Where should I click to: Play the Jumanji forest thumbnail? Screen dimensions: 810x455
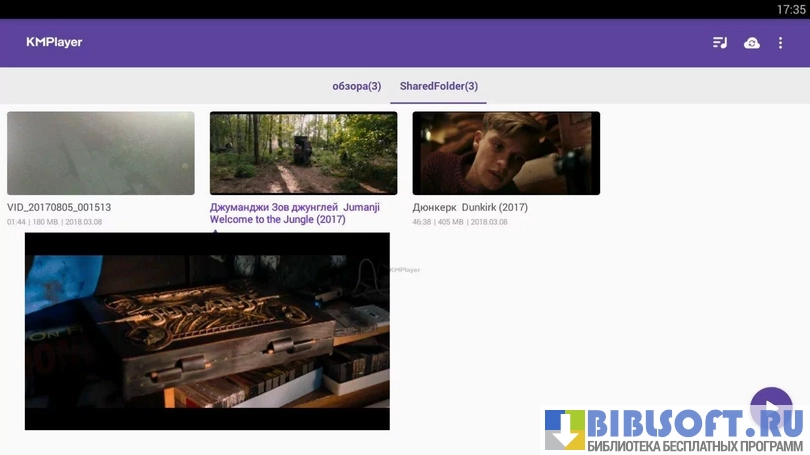click(x=303, y=153)
